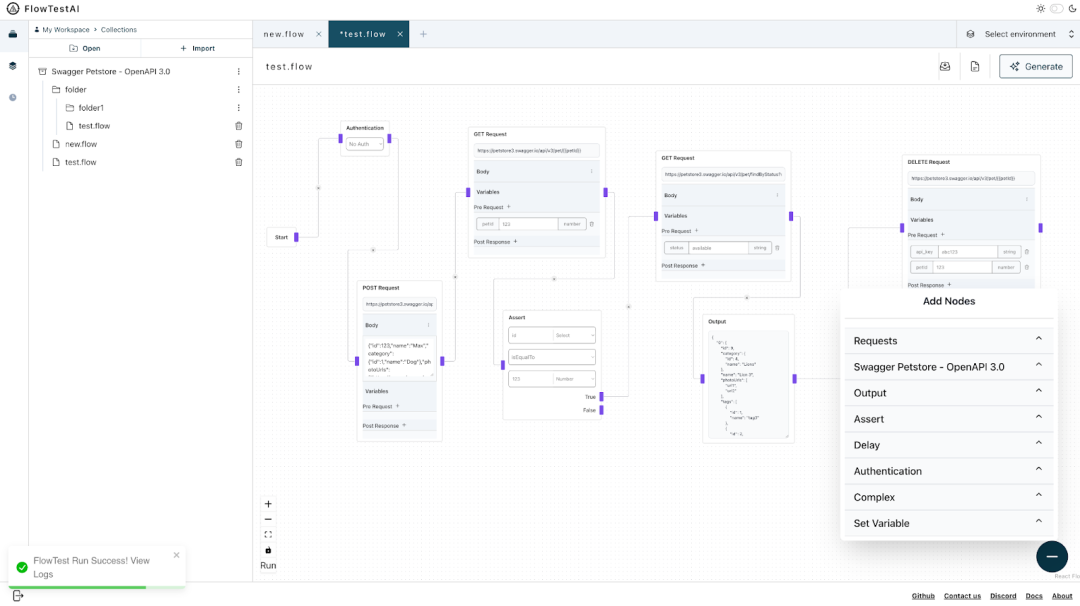Expand the Set Variable section in Add Nodes
Screen dimensions: 1080x606
[948, 523]
